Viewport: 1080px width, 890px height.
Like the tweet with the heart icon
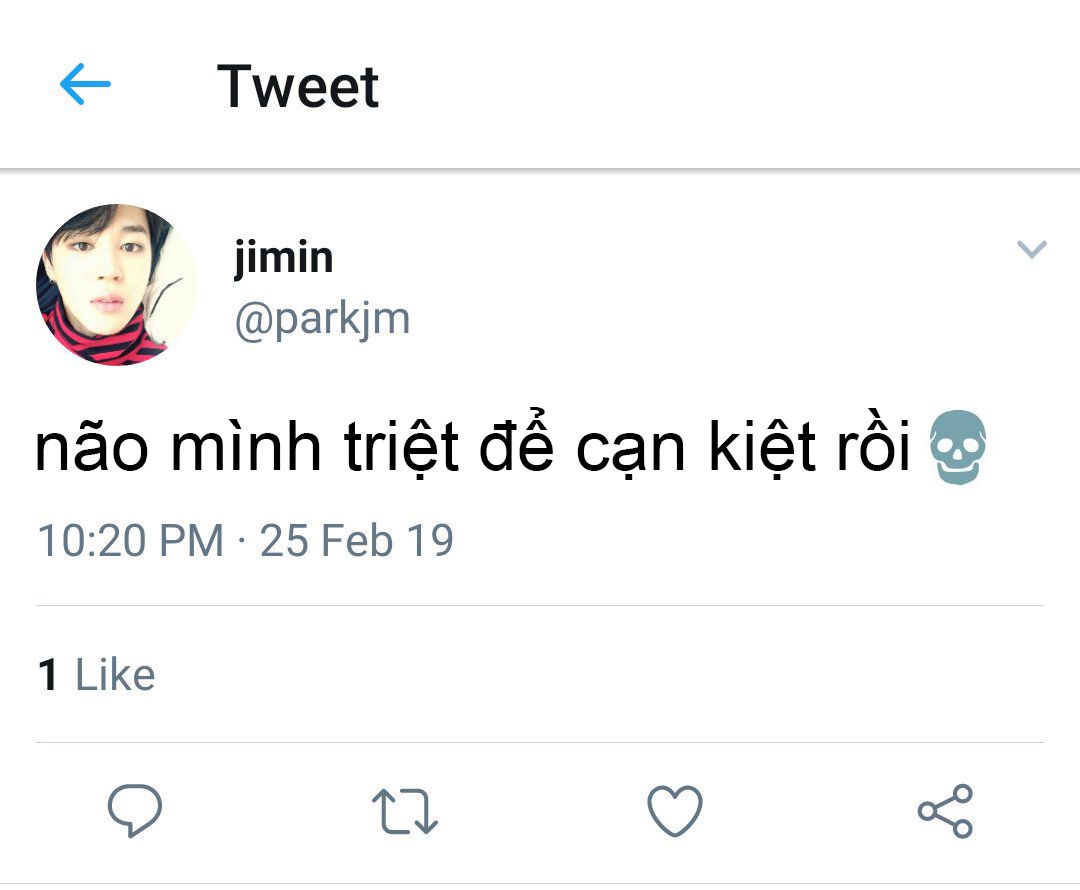675,810
